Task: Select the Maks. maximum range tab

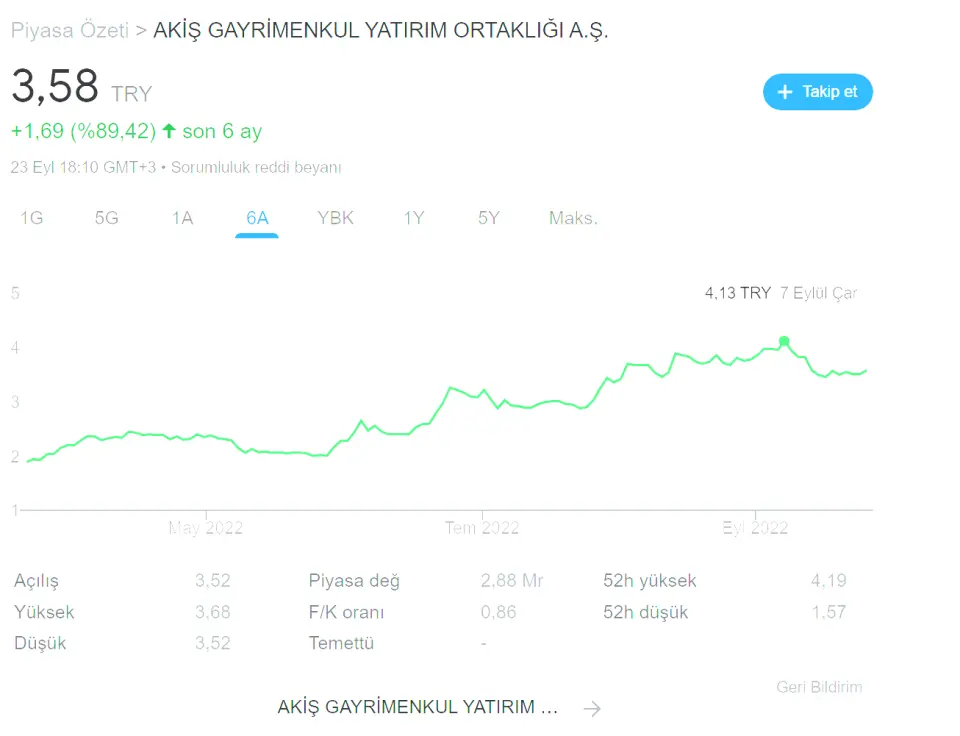Action: (573, 218)
